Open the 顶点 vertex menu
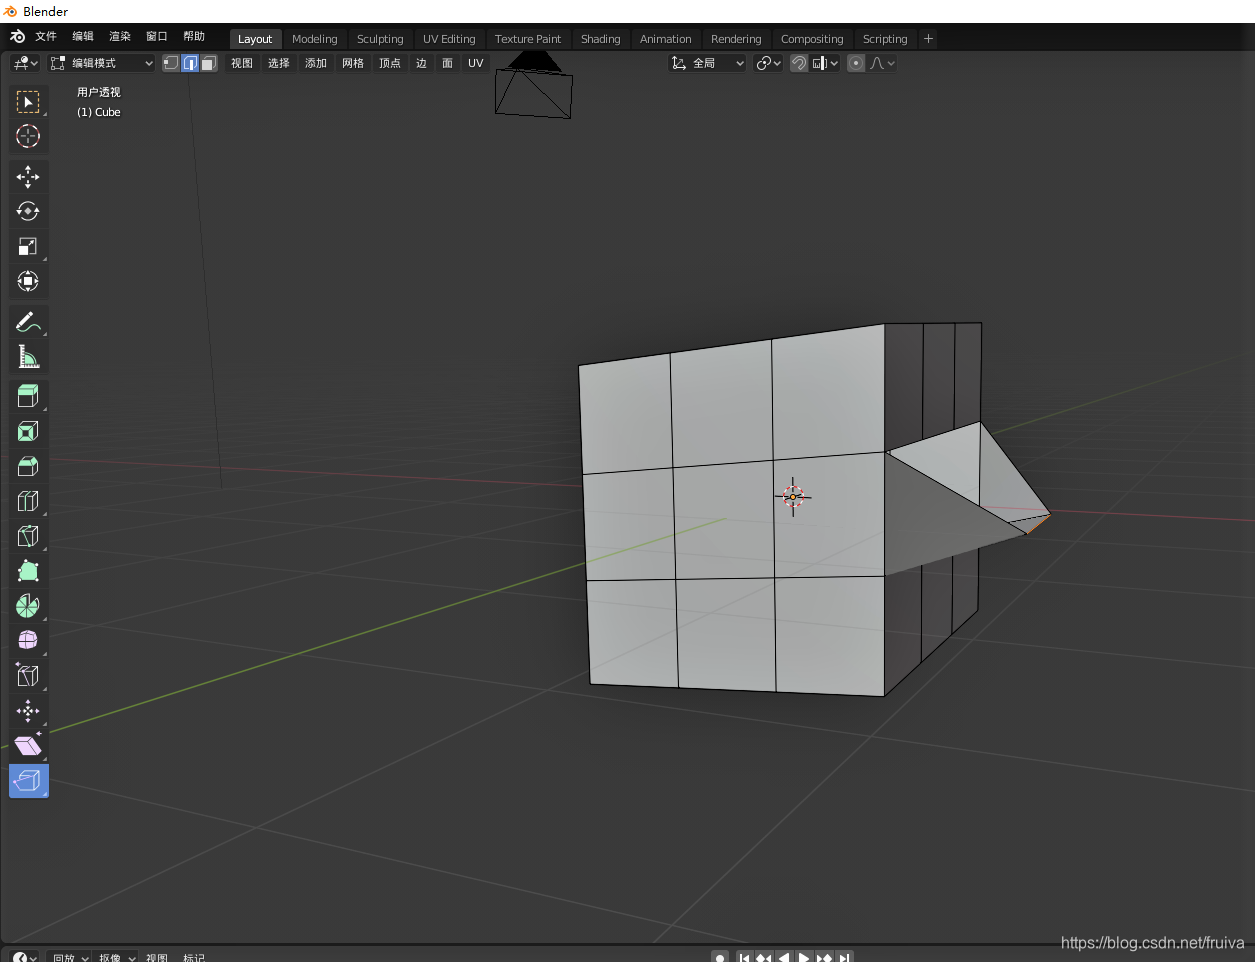Viewport: 1255px width, 962px height. coord(390,63)
